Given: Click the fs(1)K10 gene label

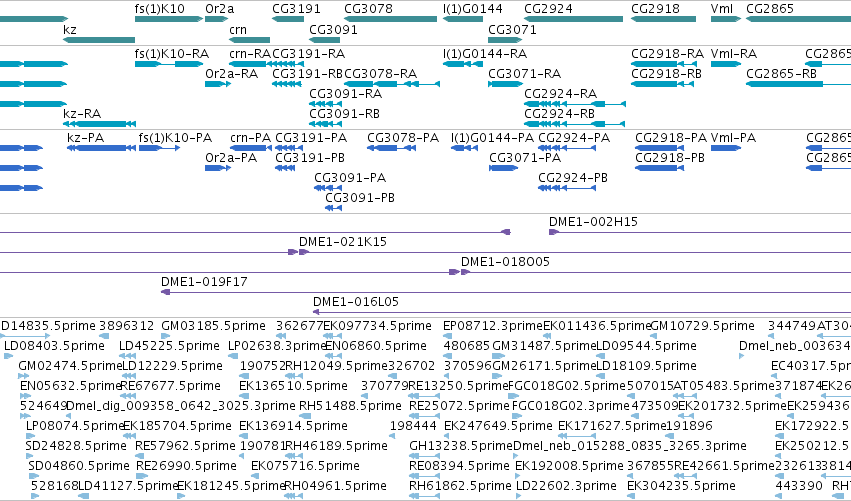Looking at the screenshot, I should [160, 9].
